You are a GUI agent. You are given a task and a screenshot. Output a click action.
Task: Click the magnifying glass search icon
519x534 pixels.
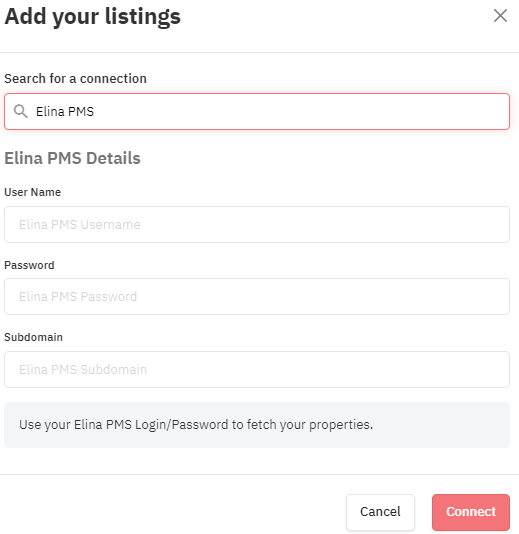pyautogui.click(x=20, y=111)
